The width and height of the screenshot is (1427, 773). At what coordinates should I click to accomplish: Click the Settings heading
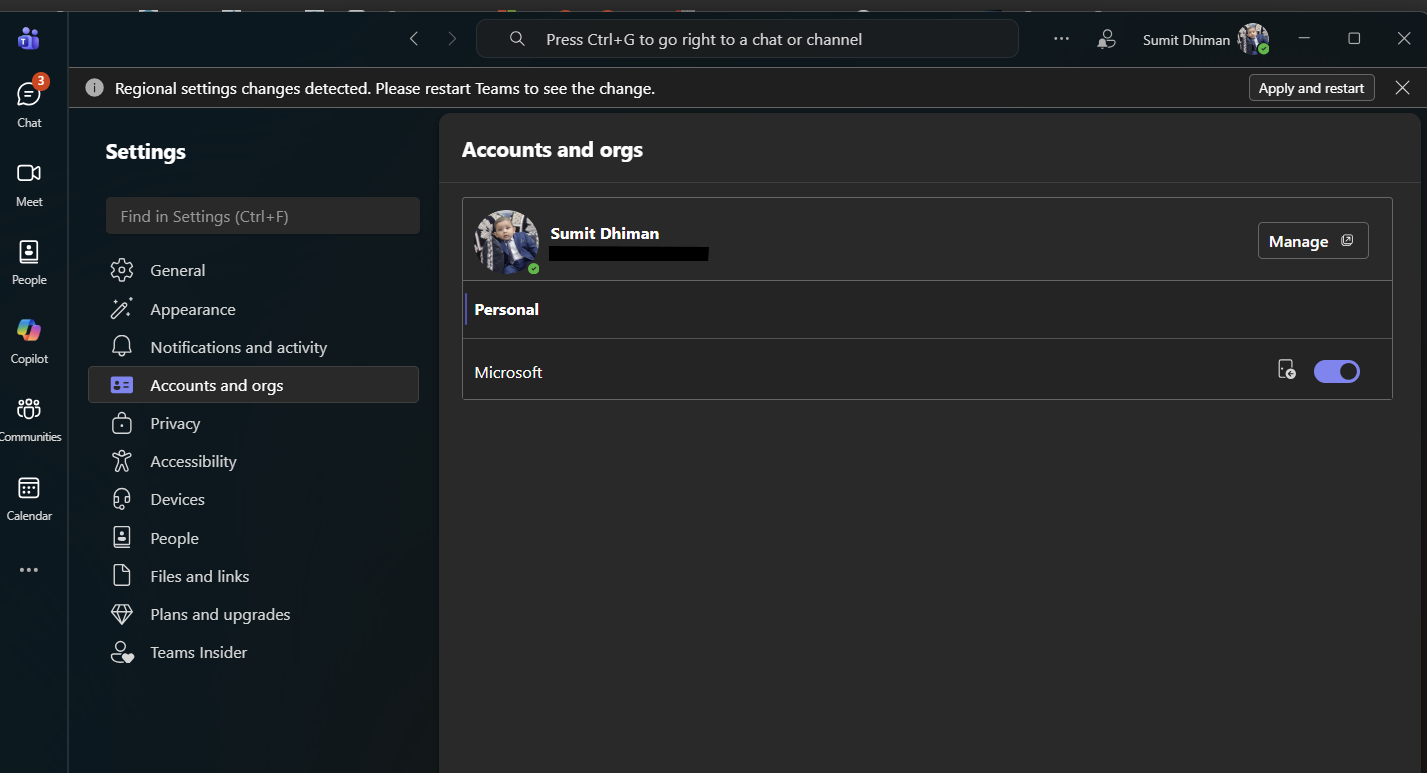coord(146,152)
